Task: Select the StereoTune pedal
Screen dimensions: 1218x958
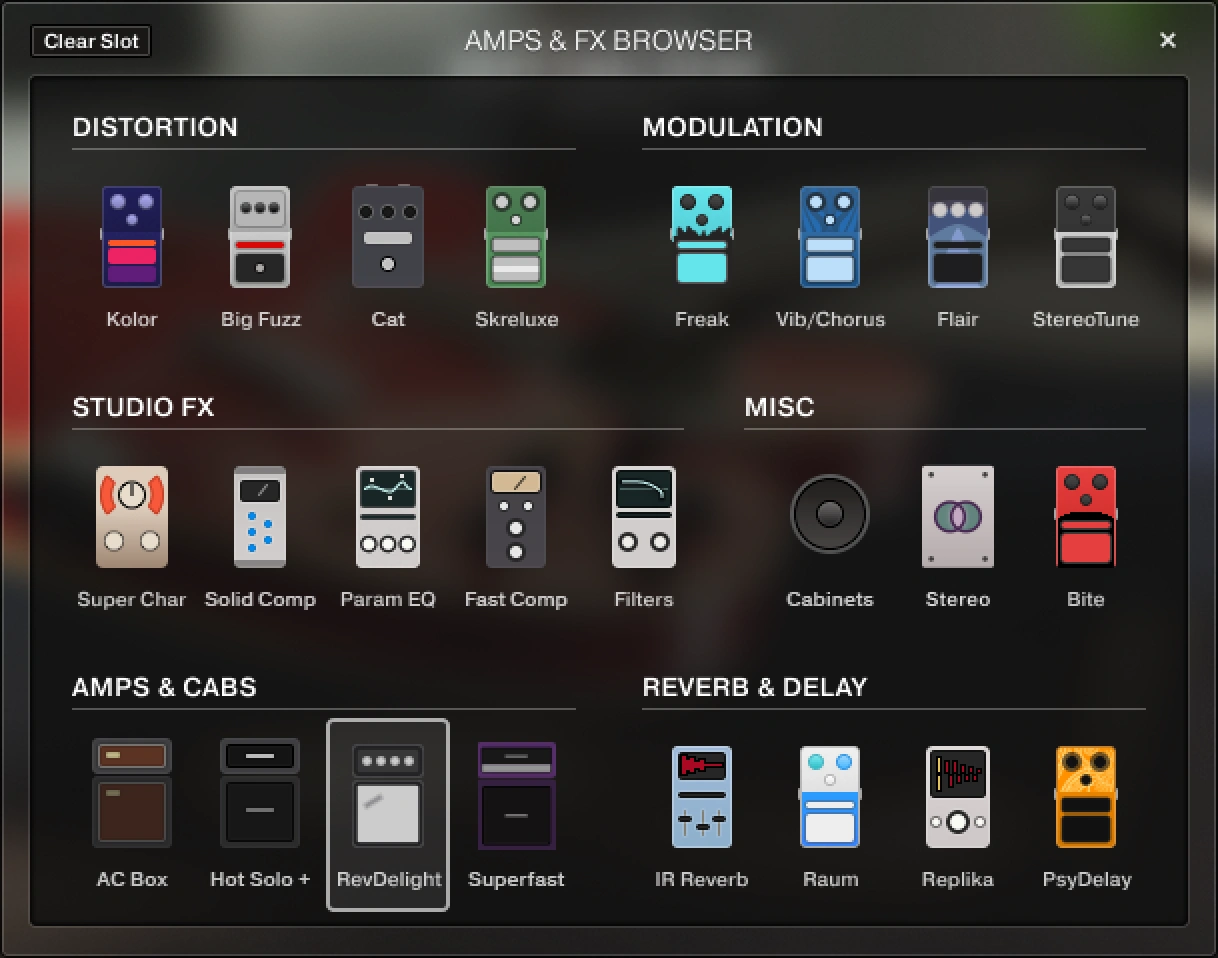Action: tap(1086, 237)
